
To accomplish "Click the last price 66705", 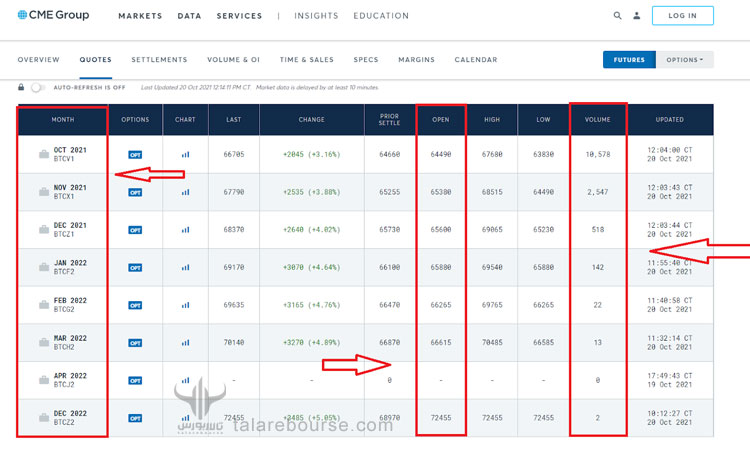I will pyautogui.click(x=233, y=154).
